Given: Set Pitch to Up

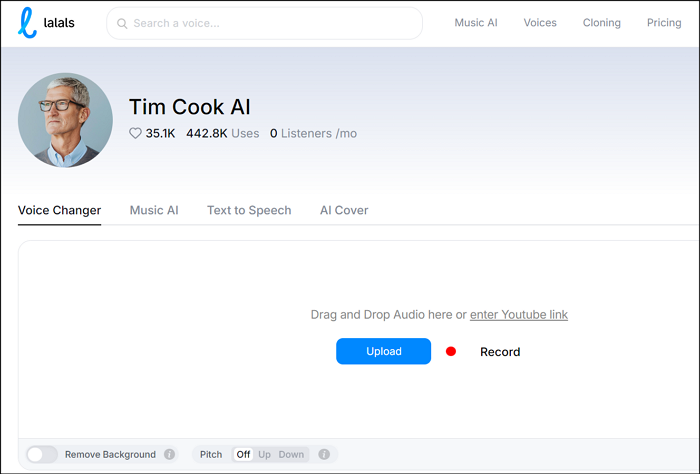Looking at the screenshot, I should click(264, 454).
